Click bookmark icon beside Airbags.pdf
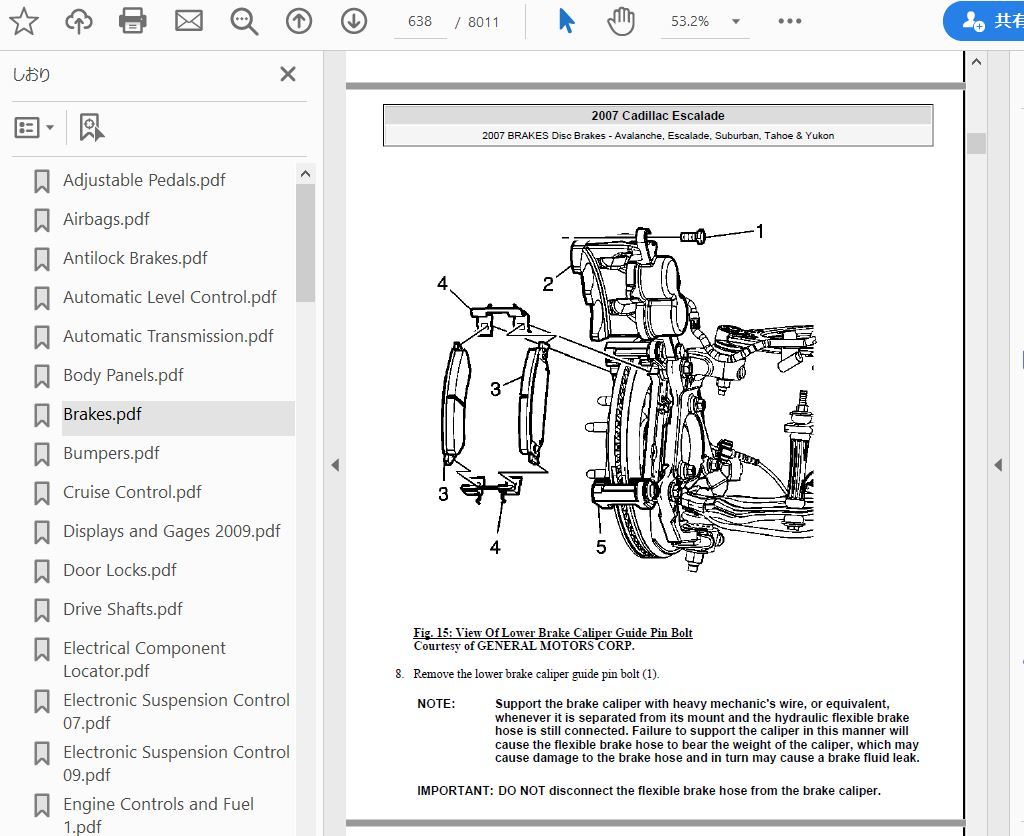This screenshot has width=1024, height=836. coord(42,220)
